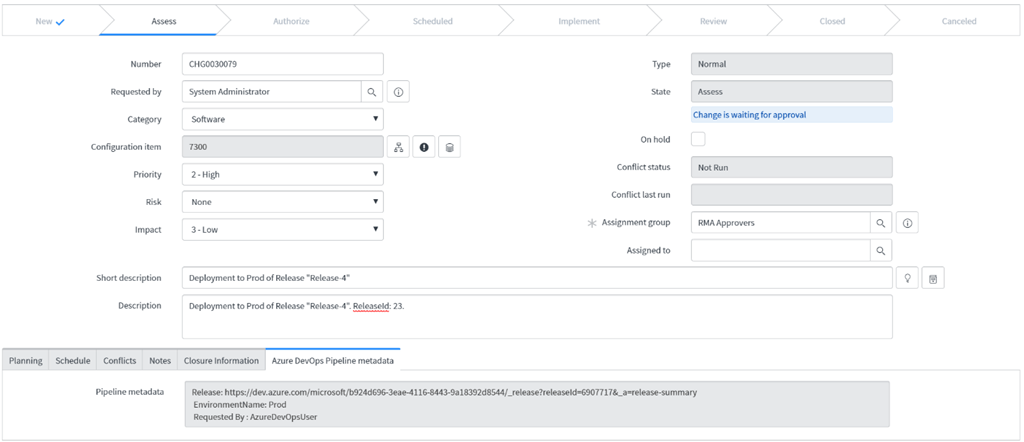
Task: Click the Review workflow stage
Action: point(713,21)
